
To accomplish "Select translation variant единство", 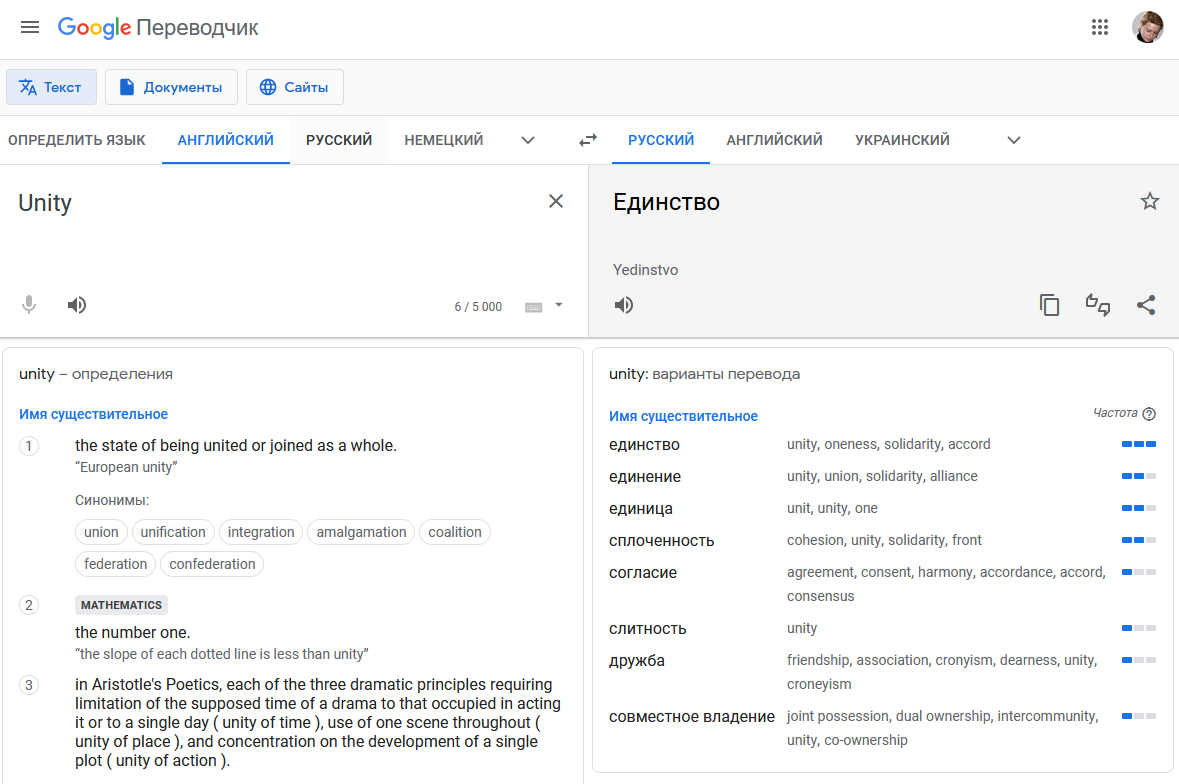I will click(644, 445).
